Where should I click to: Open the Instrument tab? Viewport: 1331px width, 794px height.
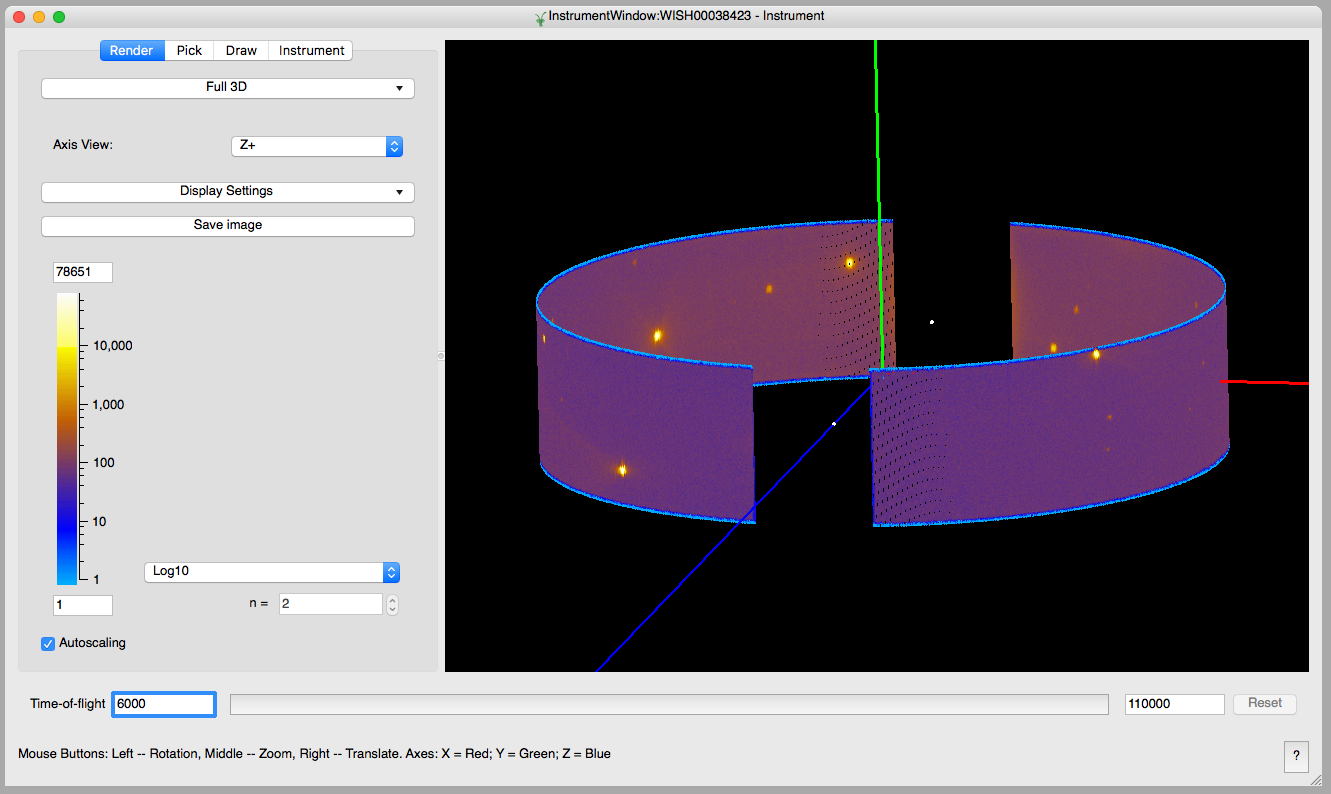311,50
